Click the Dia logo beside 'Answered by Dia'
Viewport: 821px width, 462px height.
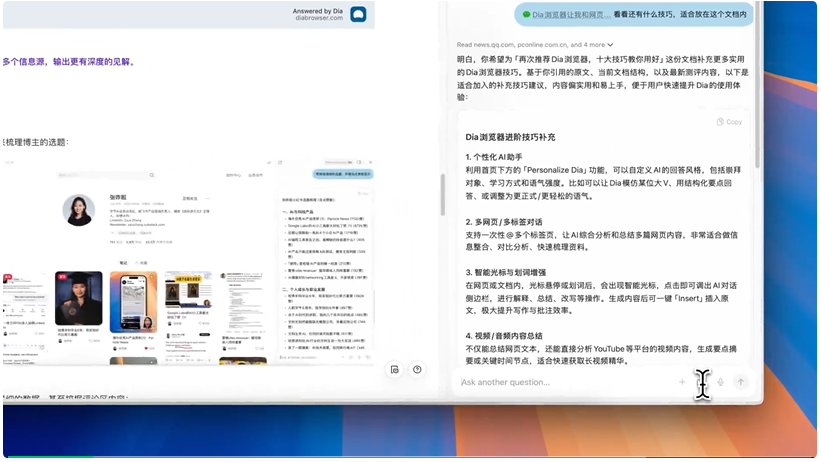tap(358, 14)
